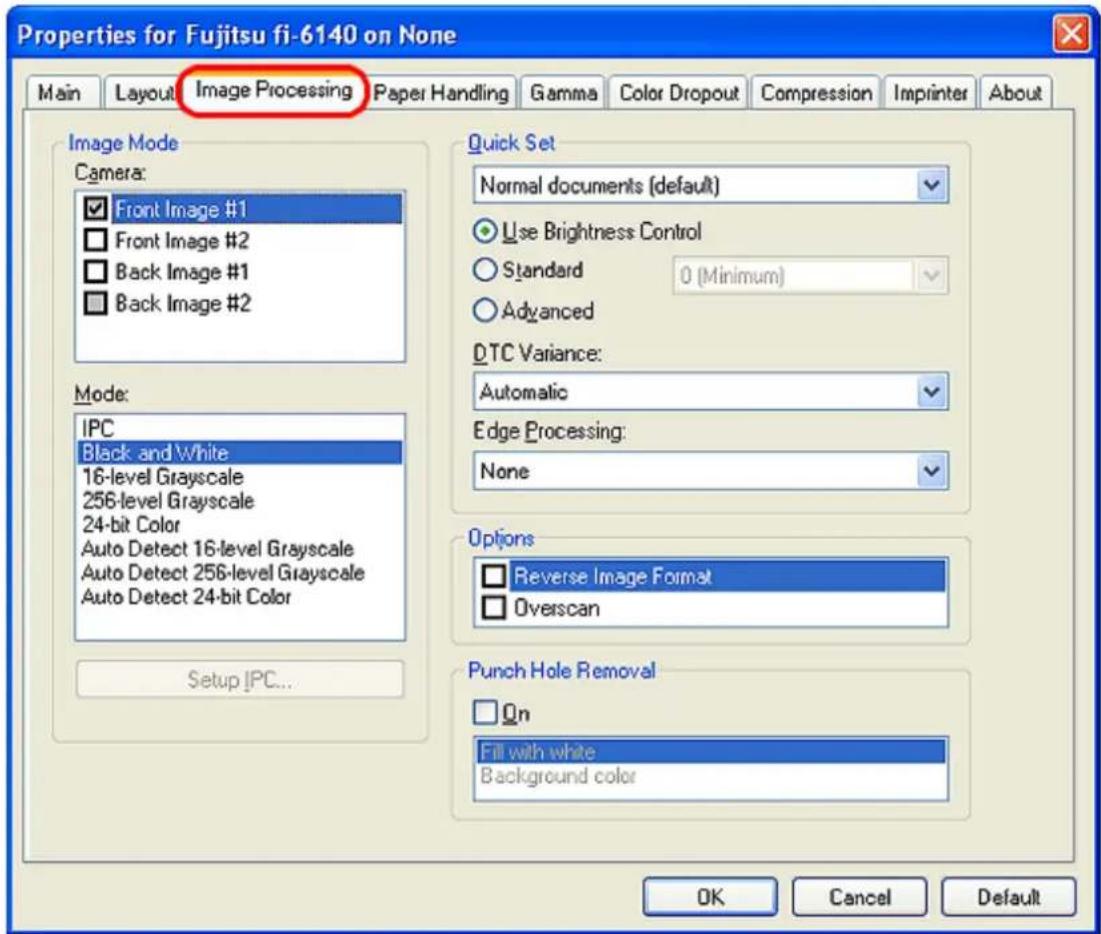This screenshot has width=1101, height=934.
Task: Go to the Paper Handling tab
Action: pos(441,93)
